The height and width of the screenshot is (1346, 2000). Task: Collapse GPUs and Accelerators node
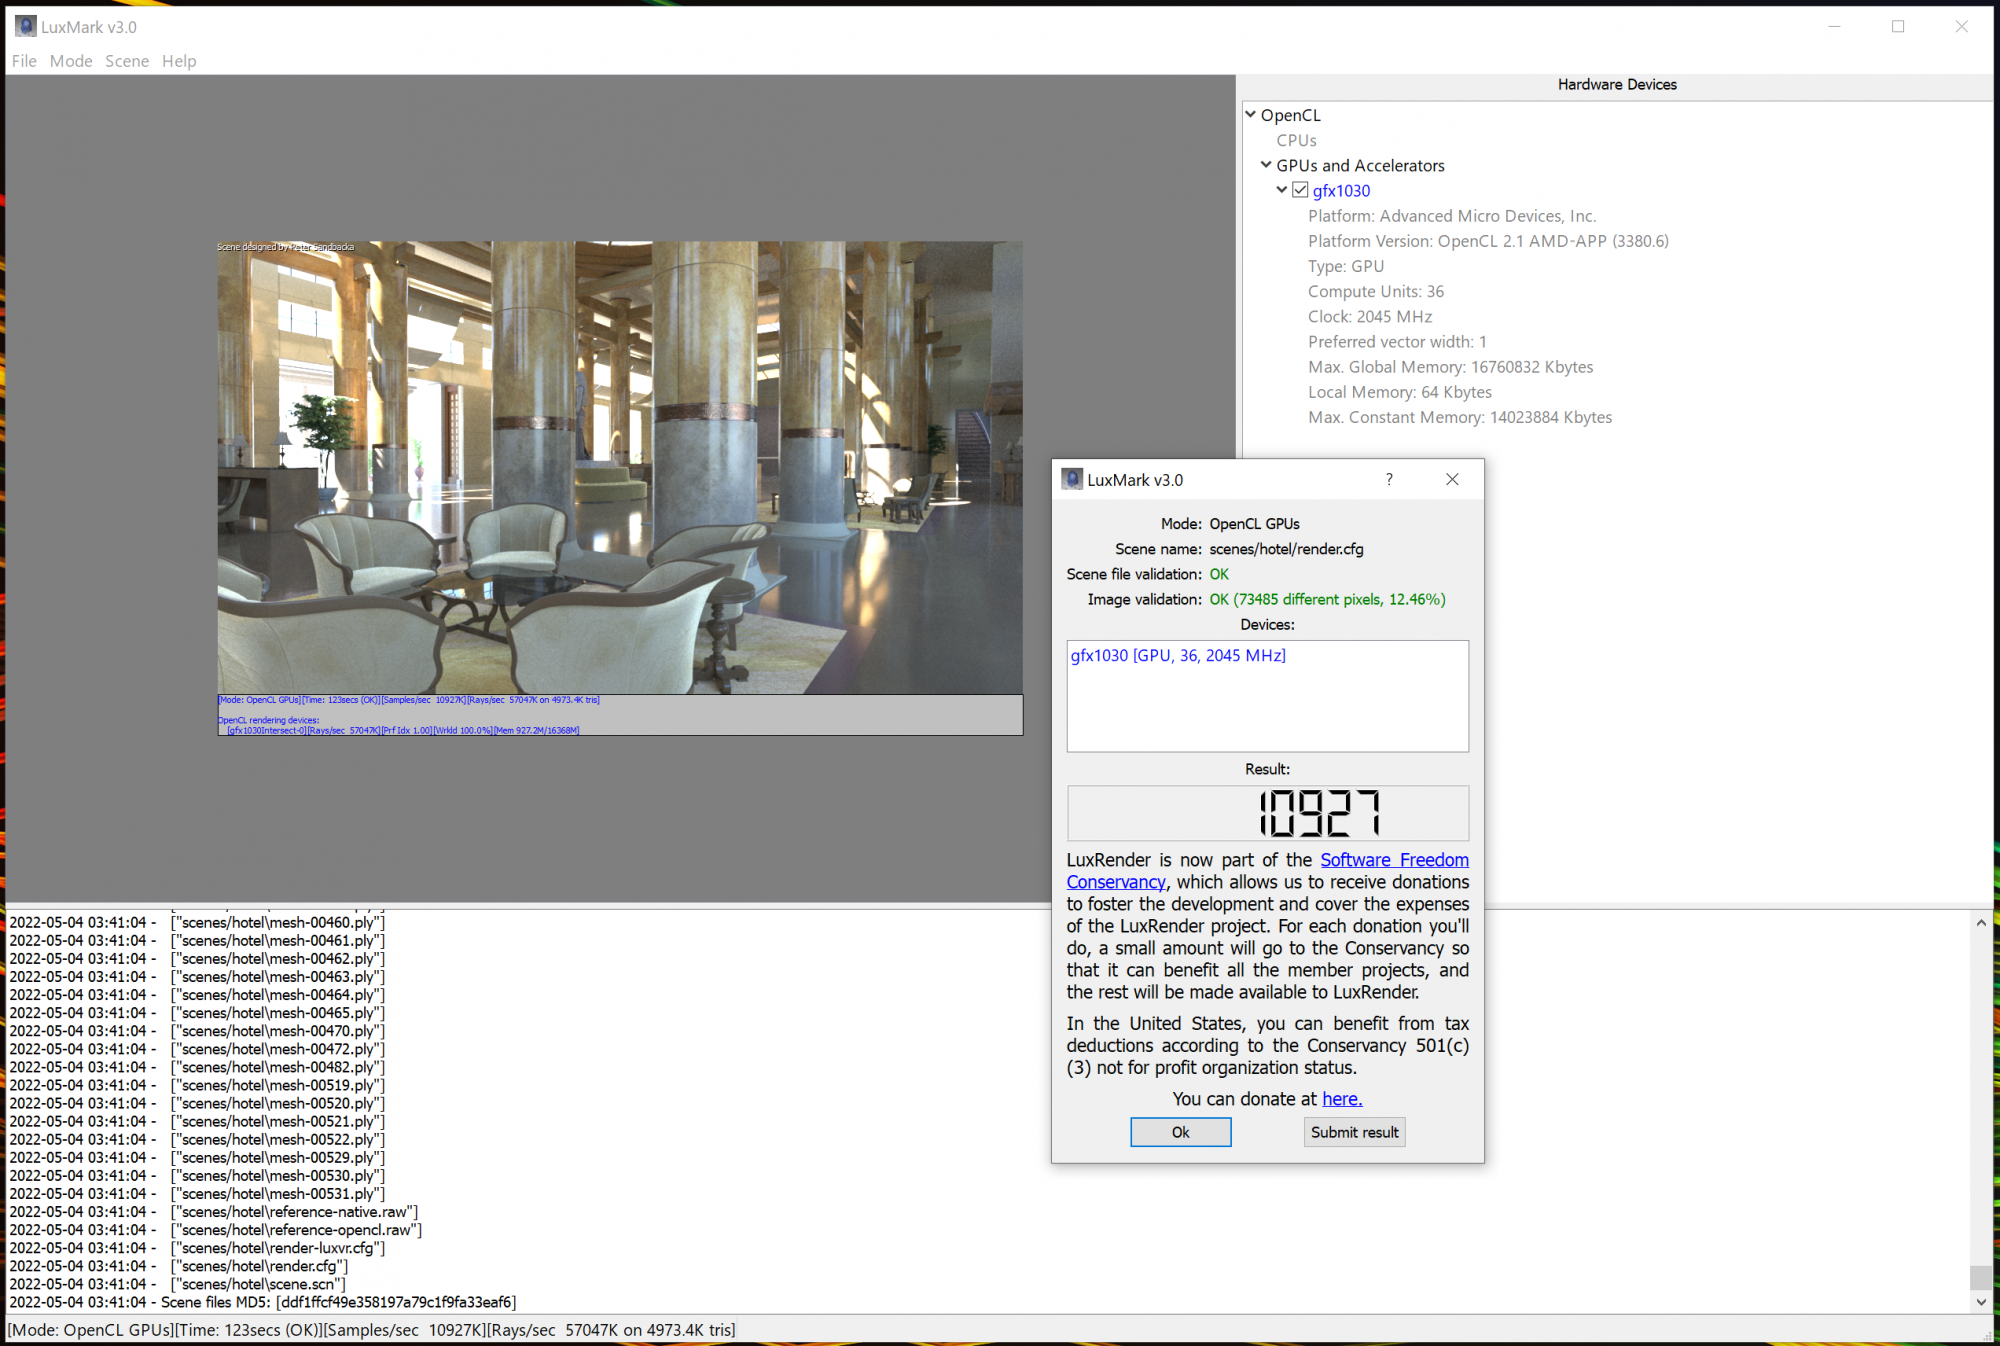click(1266, 165)
